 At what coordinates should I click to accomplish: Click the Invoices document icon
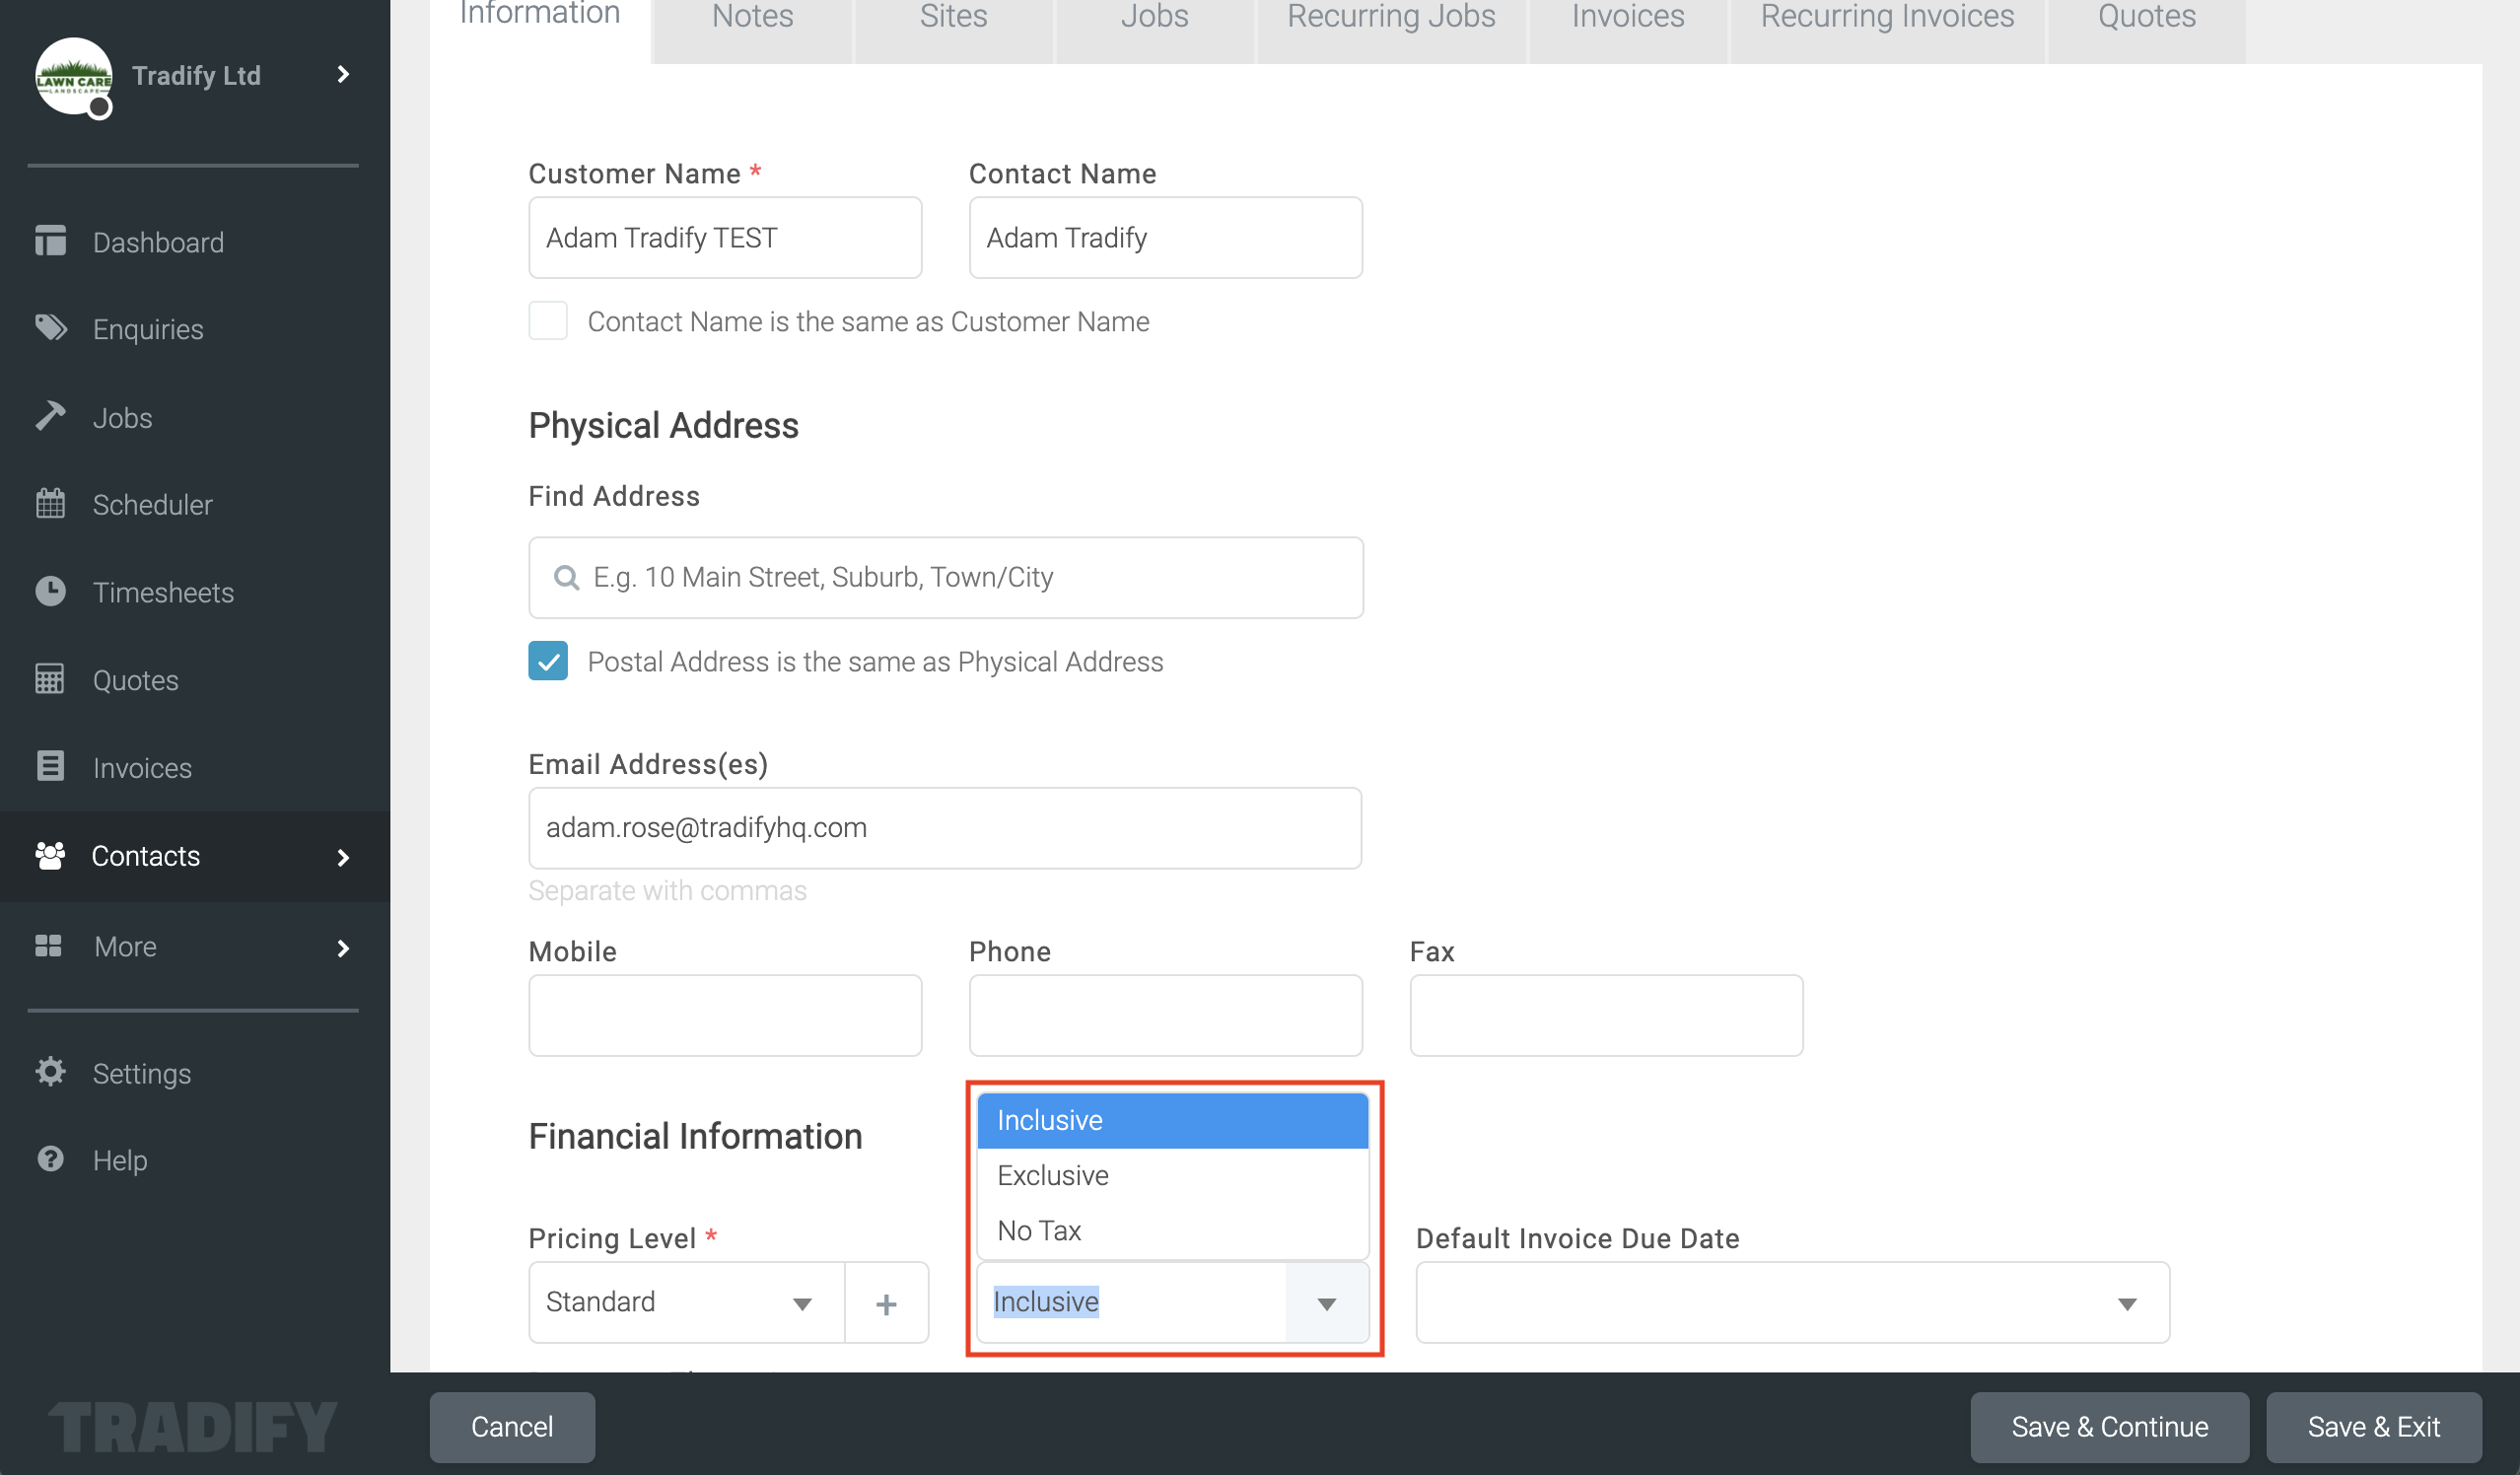coord(50,766)
